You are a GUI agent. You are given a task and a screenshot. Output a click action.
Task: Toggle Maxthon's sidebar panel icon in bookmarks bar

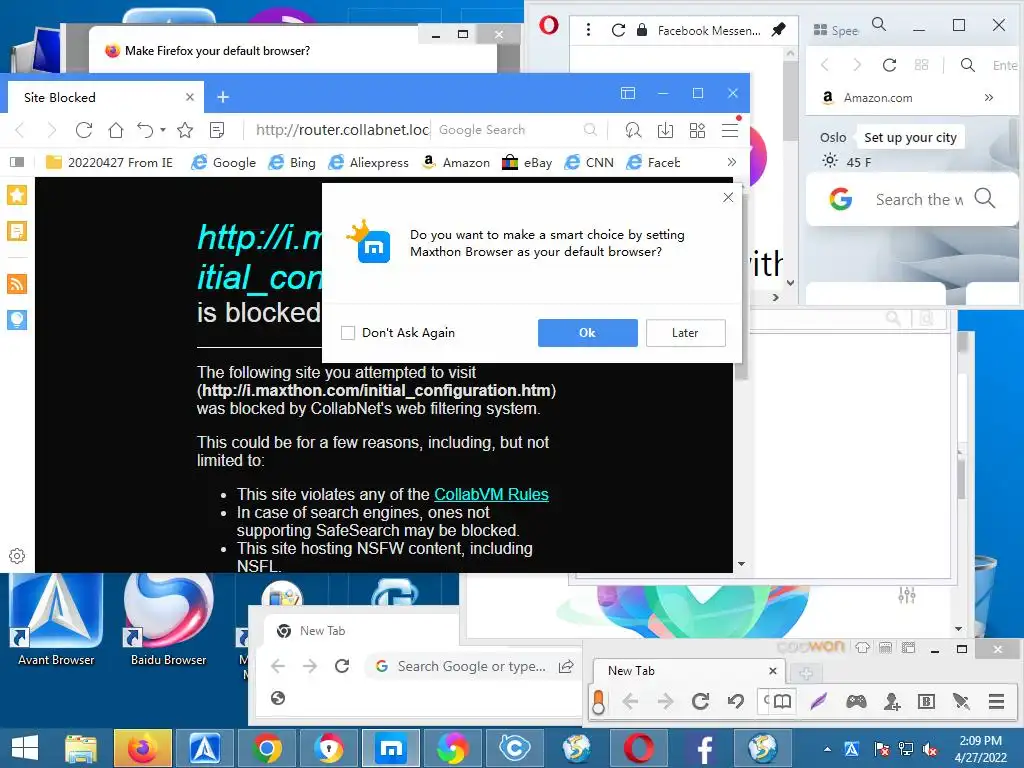click(17, 162)
